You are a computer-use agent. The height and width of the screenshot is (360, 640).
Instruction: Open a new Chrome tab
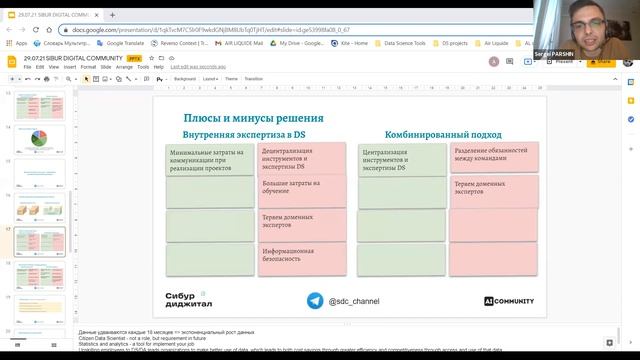pos(112,15)
